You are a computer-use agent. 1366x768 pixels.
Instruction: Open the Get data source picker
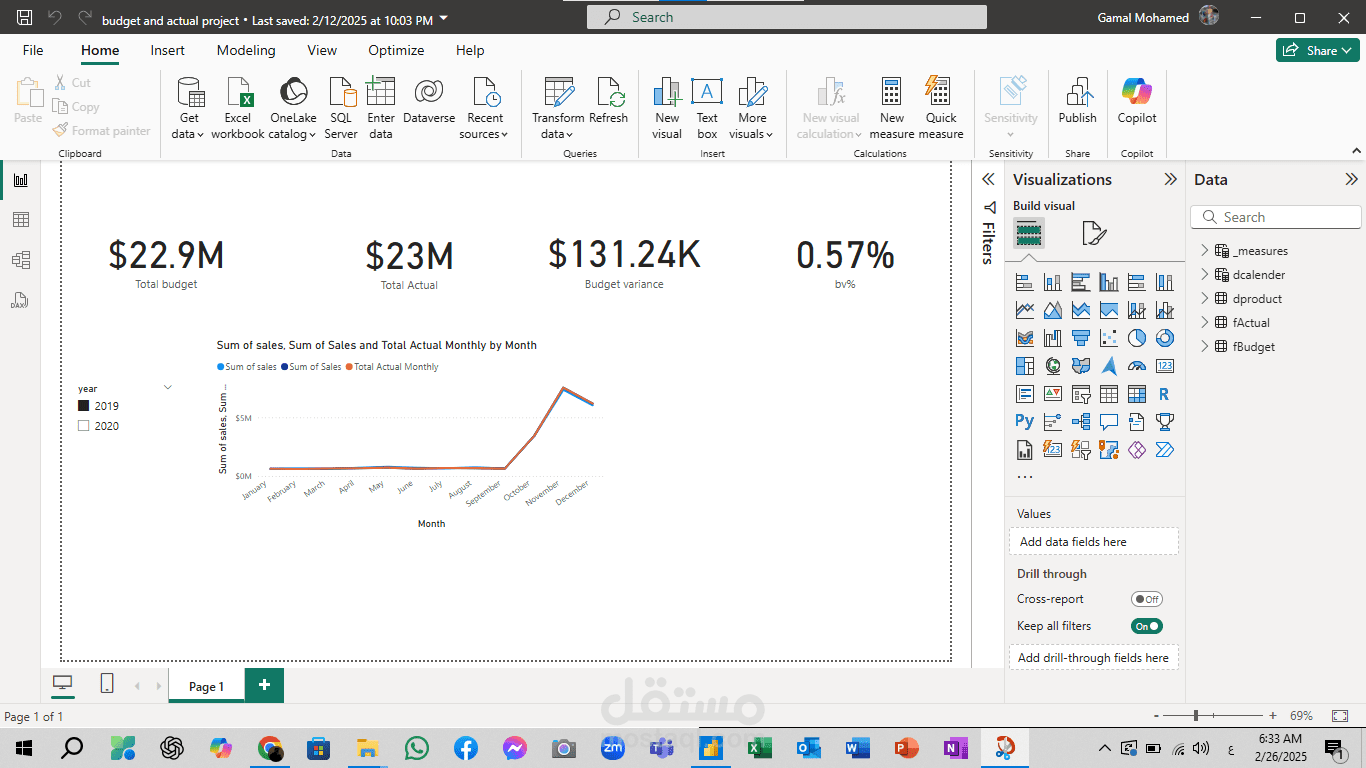click(x=189, y=108)
